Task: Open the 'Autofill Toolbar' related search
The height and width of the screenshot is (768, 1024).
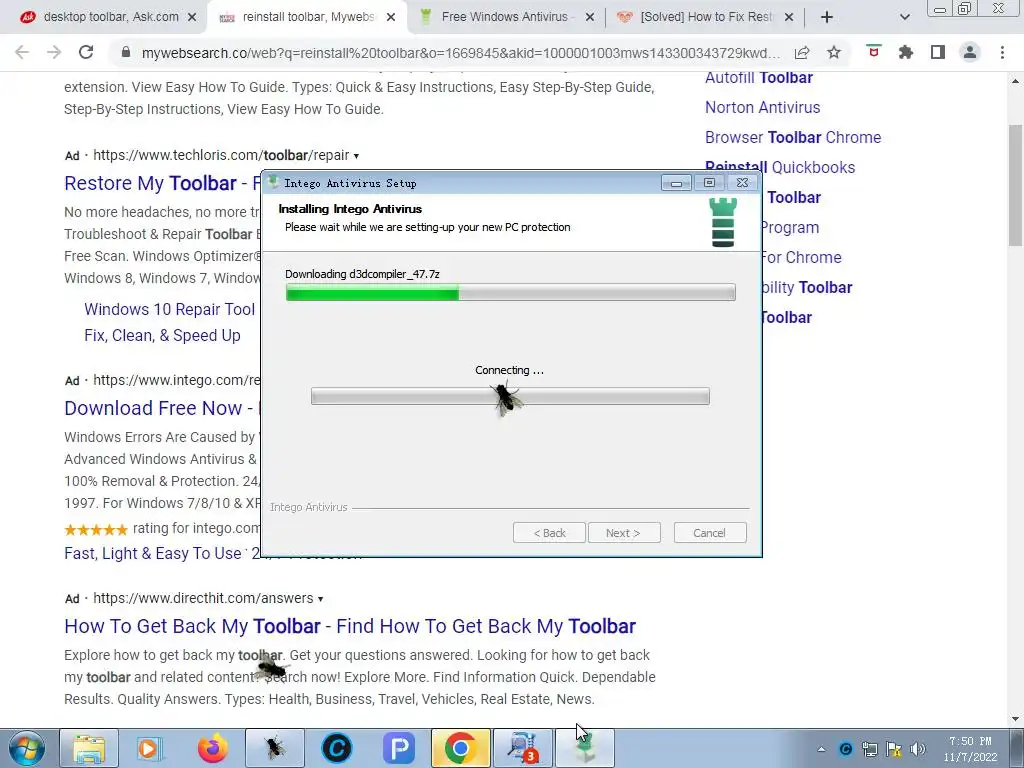Action: coord(759,78)
